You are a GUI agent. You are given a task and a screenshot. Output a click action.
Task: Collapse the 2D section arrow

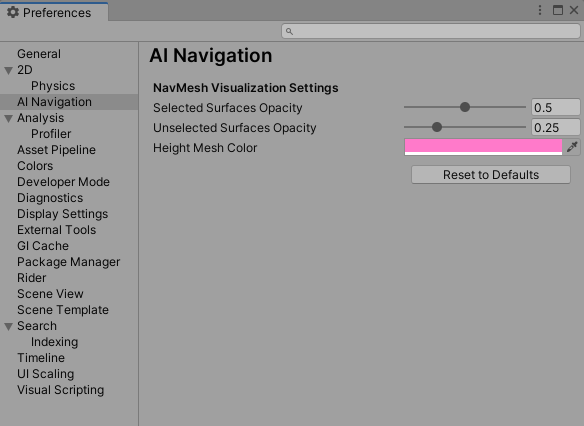coord(9,70)
